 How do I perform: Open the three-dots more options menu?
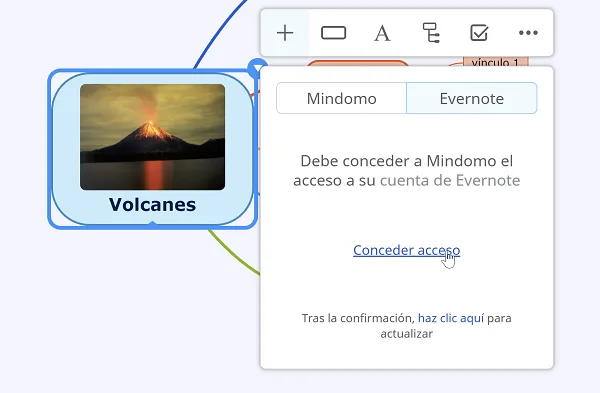(x=528, y=33)
